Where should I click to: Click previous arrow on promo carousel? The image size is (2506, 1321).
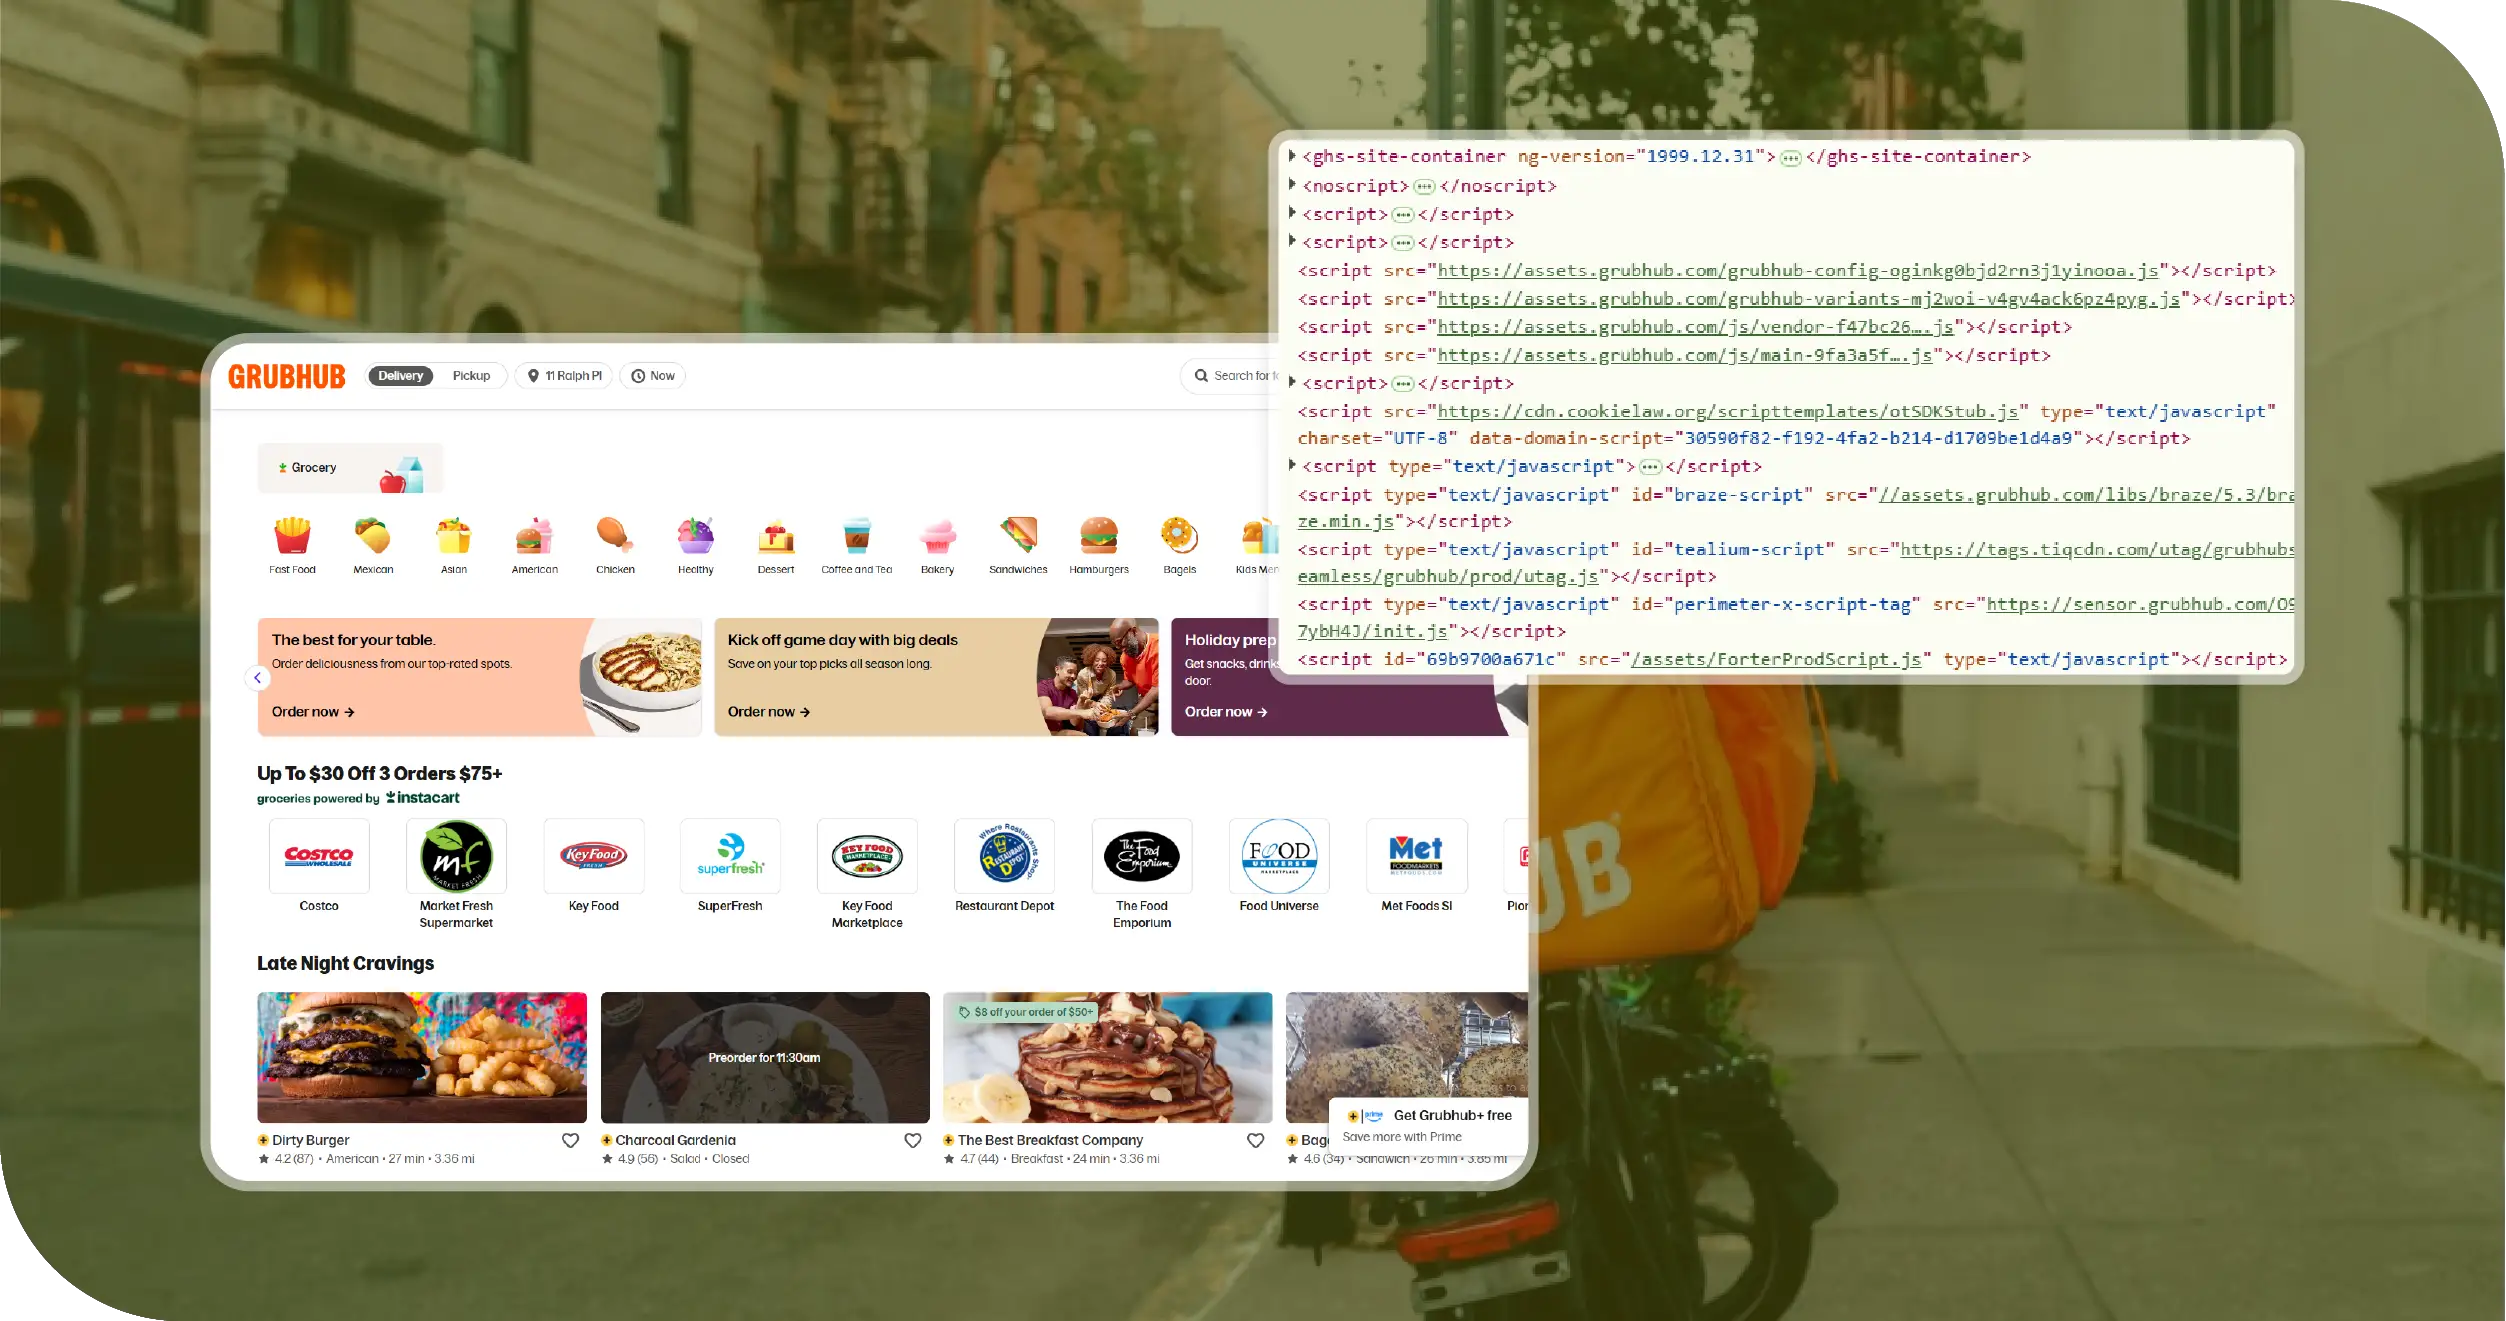tap(258, 678)
